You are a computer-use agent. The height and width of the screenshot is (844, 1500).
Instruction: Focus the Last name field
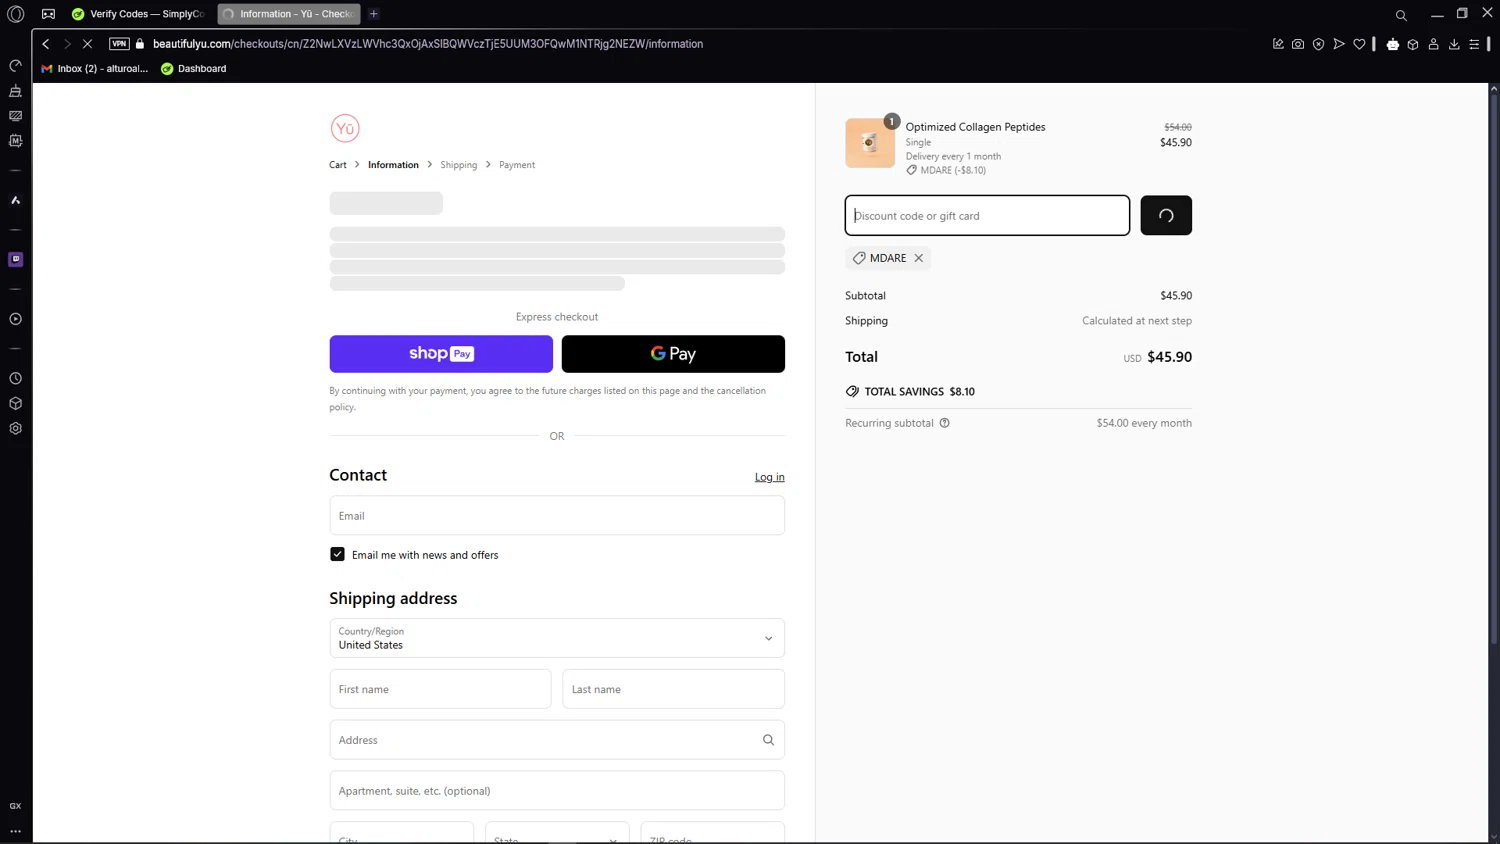pyautogui.click(x=674, y=689)
